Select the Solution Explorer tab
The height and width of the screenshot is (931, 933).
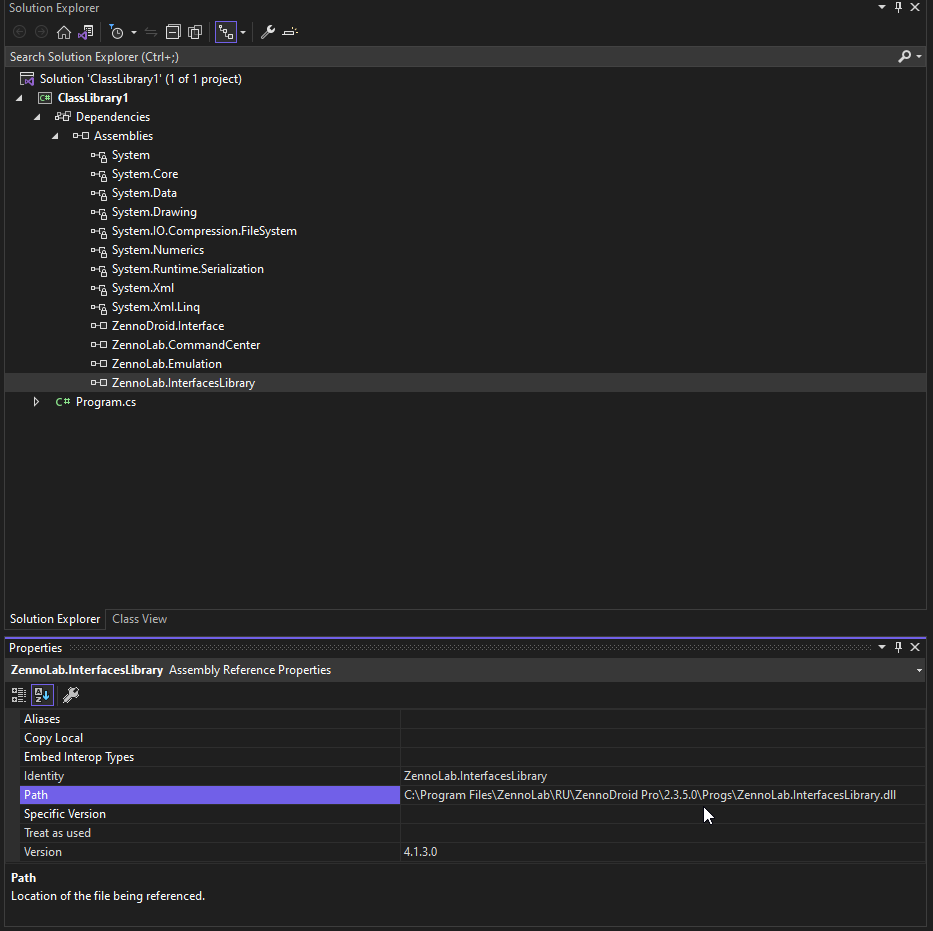point(55,619)
